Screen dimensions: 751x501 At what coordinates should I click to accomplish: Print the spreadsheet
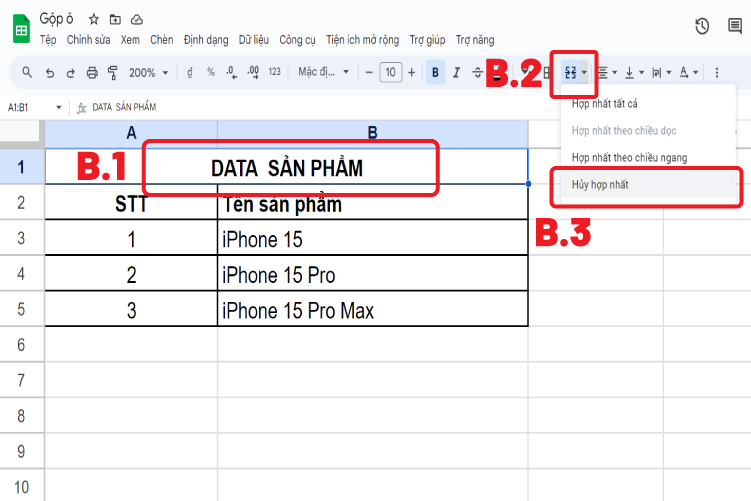click(x=92, y=73)
